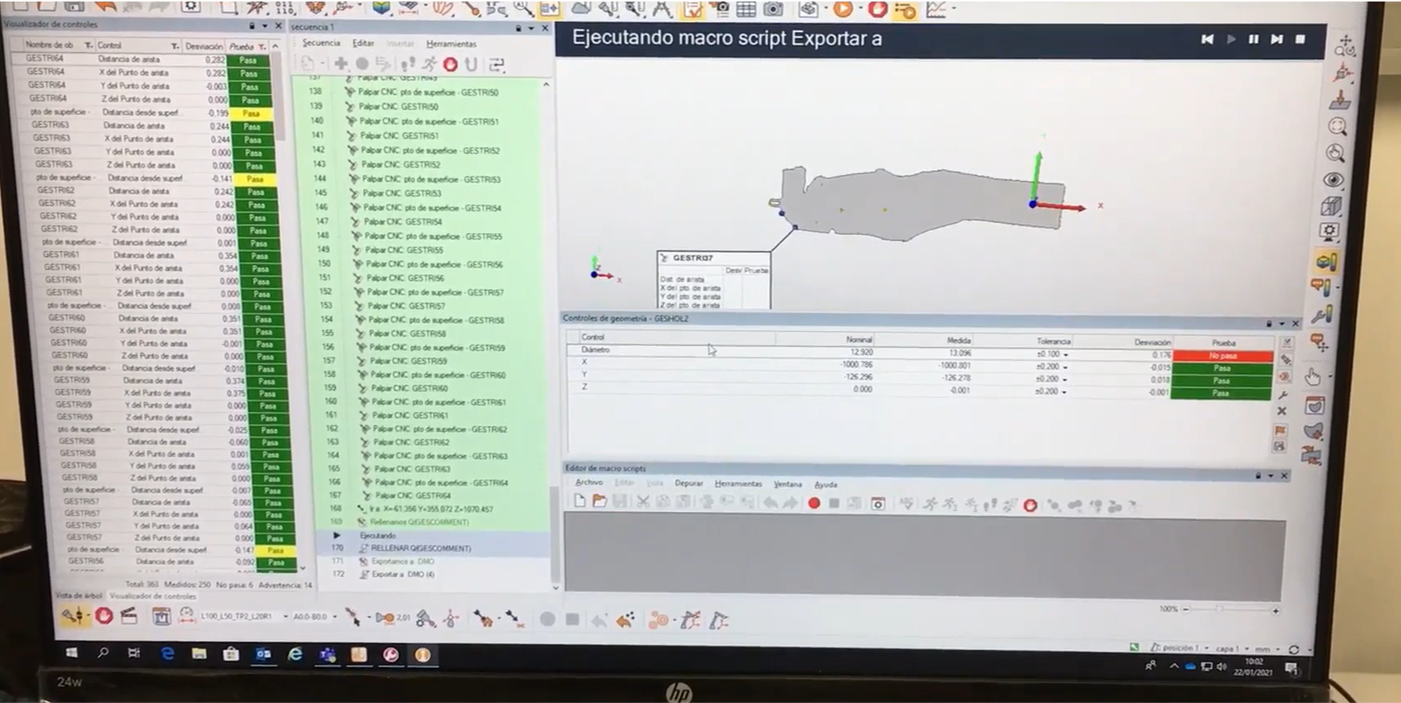Click the red stop sign on probe toolbar
Screen dimensions: 1401x703
point(103,616)
